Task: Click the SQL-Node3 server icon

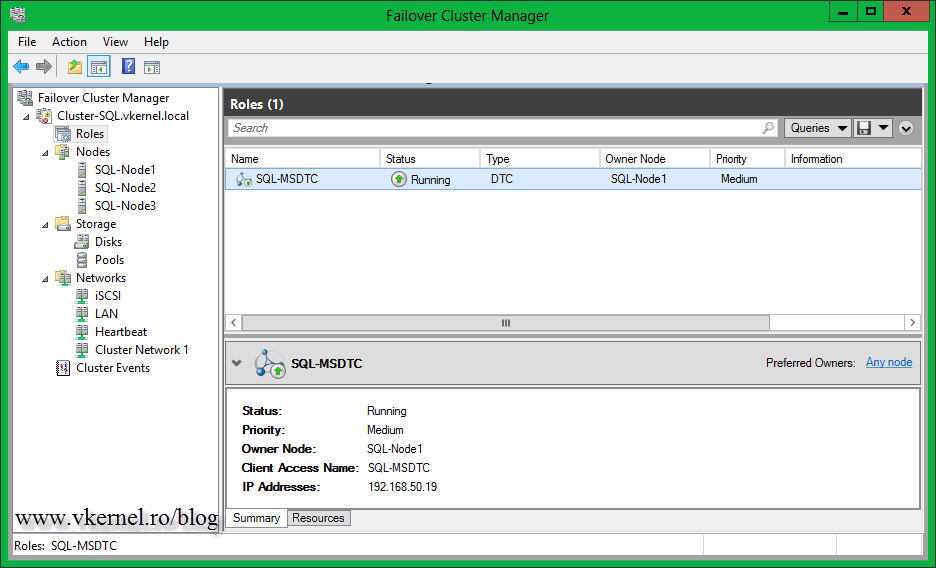Action: point(82,205)
